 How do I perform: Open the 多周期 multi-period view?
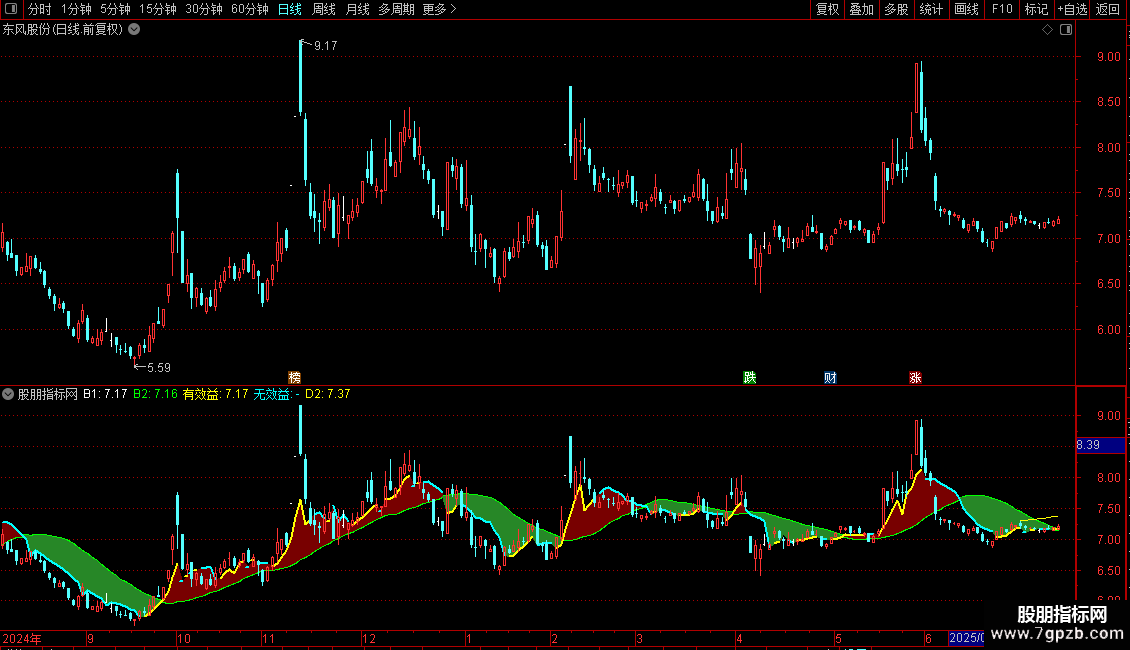click(396, 9)
